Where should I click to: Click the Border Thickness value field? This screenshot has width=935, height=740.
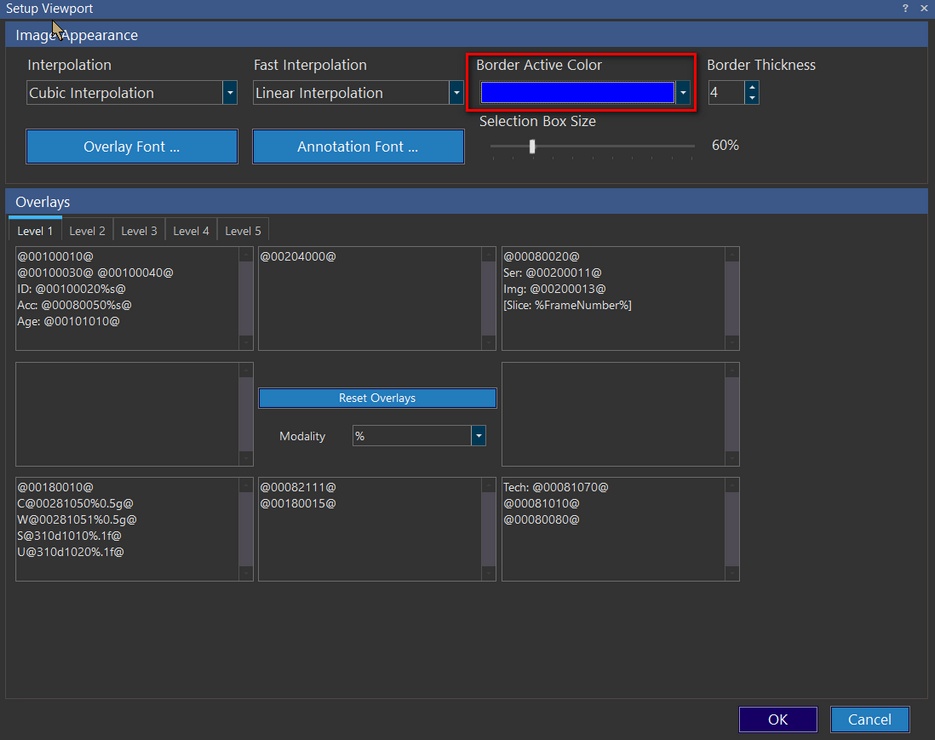(725, 93)
